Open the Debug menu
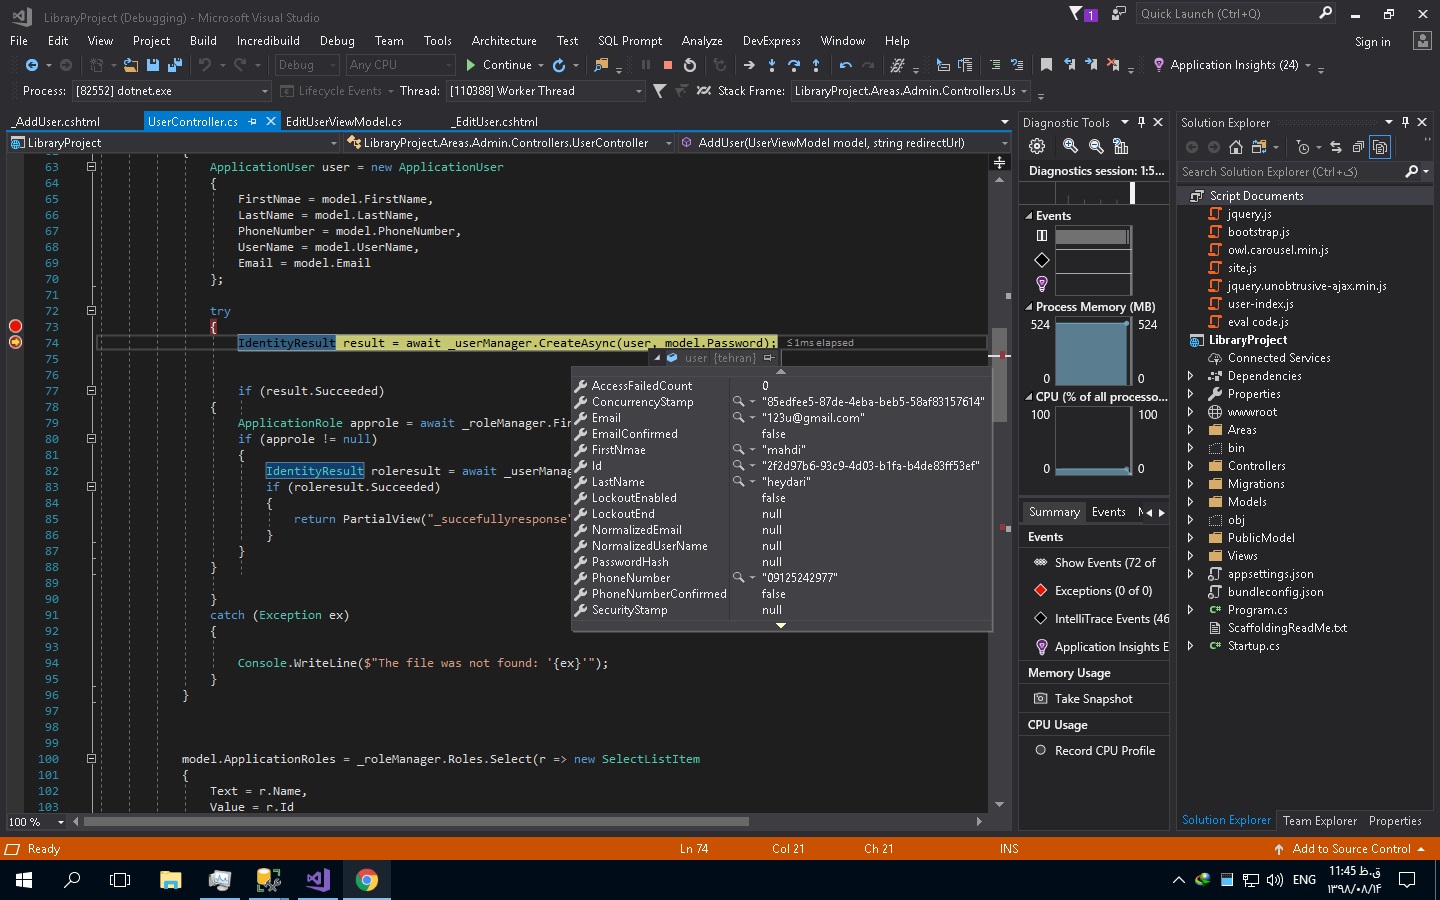This screenshot has width=1440, height=900. point(337,41)
